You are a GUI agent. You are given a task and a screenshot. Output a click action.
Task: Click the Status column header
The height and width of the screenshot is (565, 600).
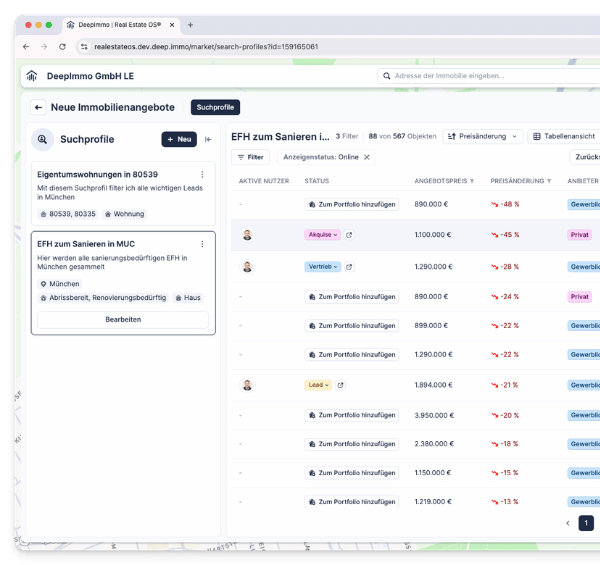point(316,181)
